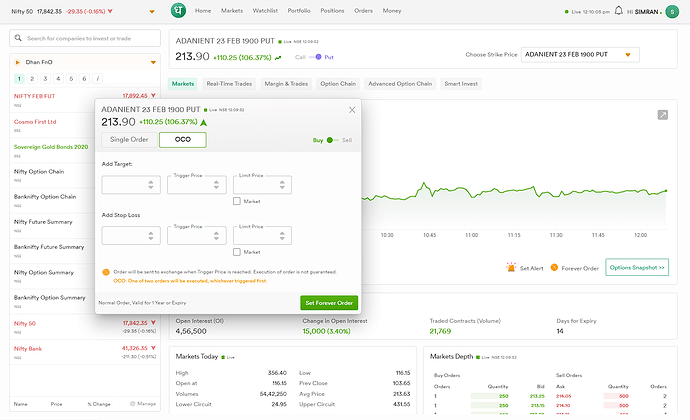Click the Forever Order orange icon
Viewport: 690px width, 420px height.
point(554,267)
